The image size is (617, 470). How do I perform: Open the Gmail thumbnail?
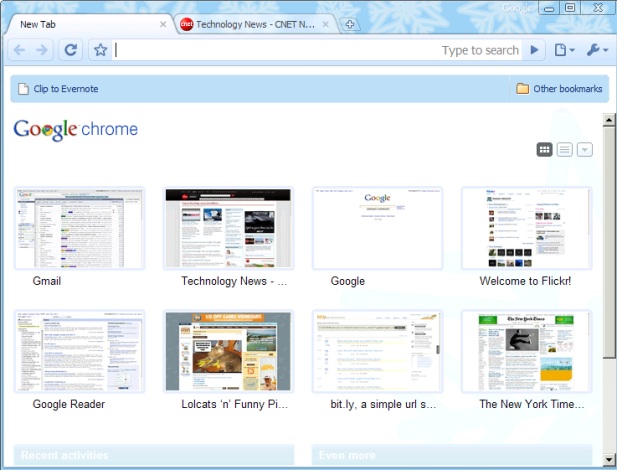[x=79, y=228]
